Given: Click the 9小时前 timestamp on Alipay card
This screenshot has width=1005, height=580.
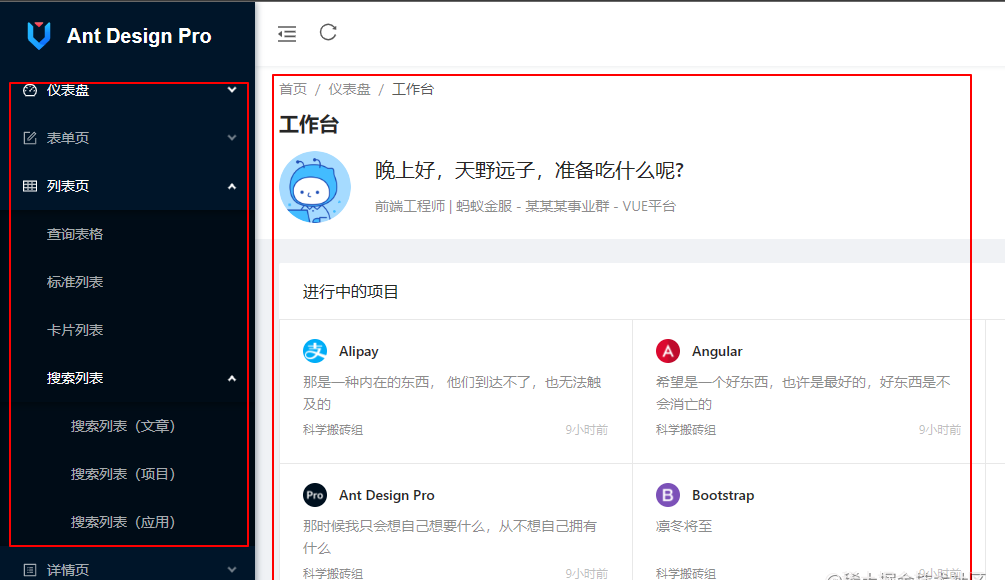Looking at the screenshot, I should [586, 430].
